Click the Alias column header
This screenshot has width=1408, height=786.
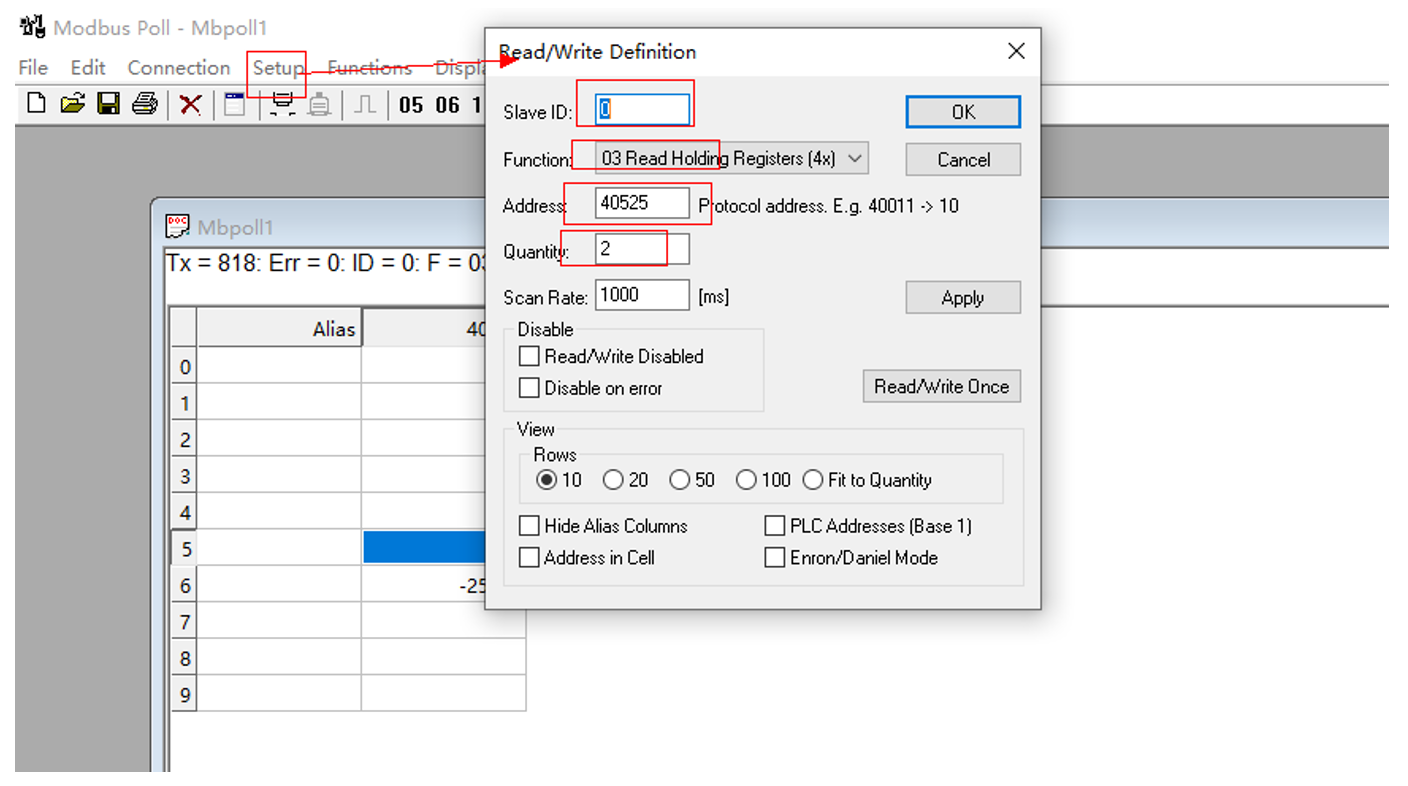coord(279,328)
